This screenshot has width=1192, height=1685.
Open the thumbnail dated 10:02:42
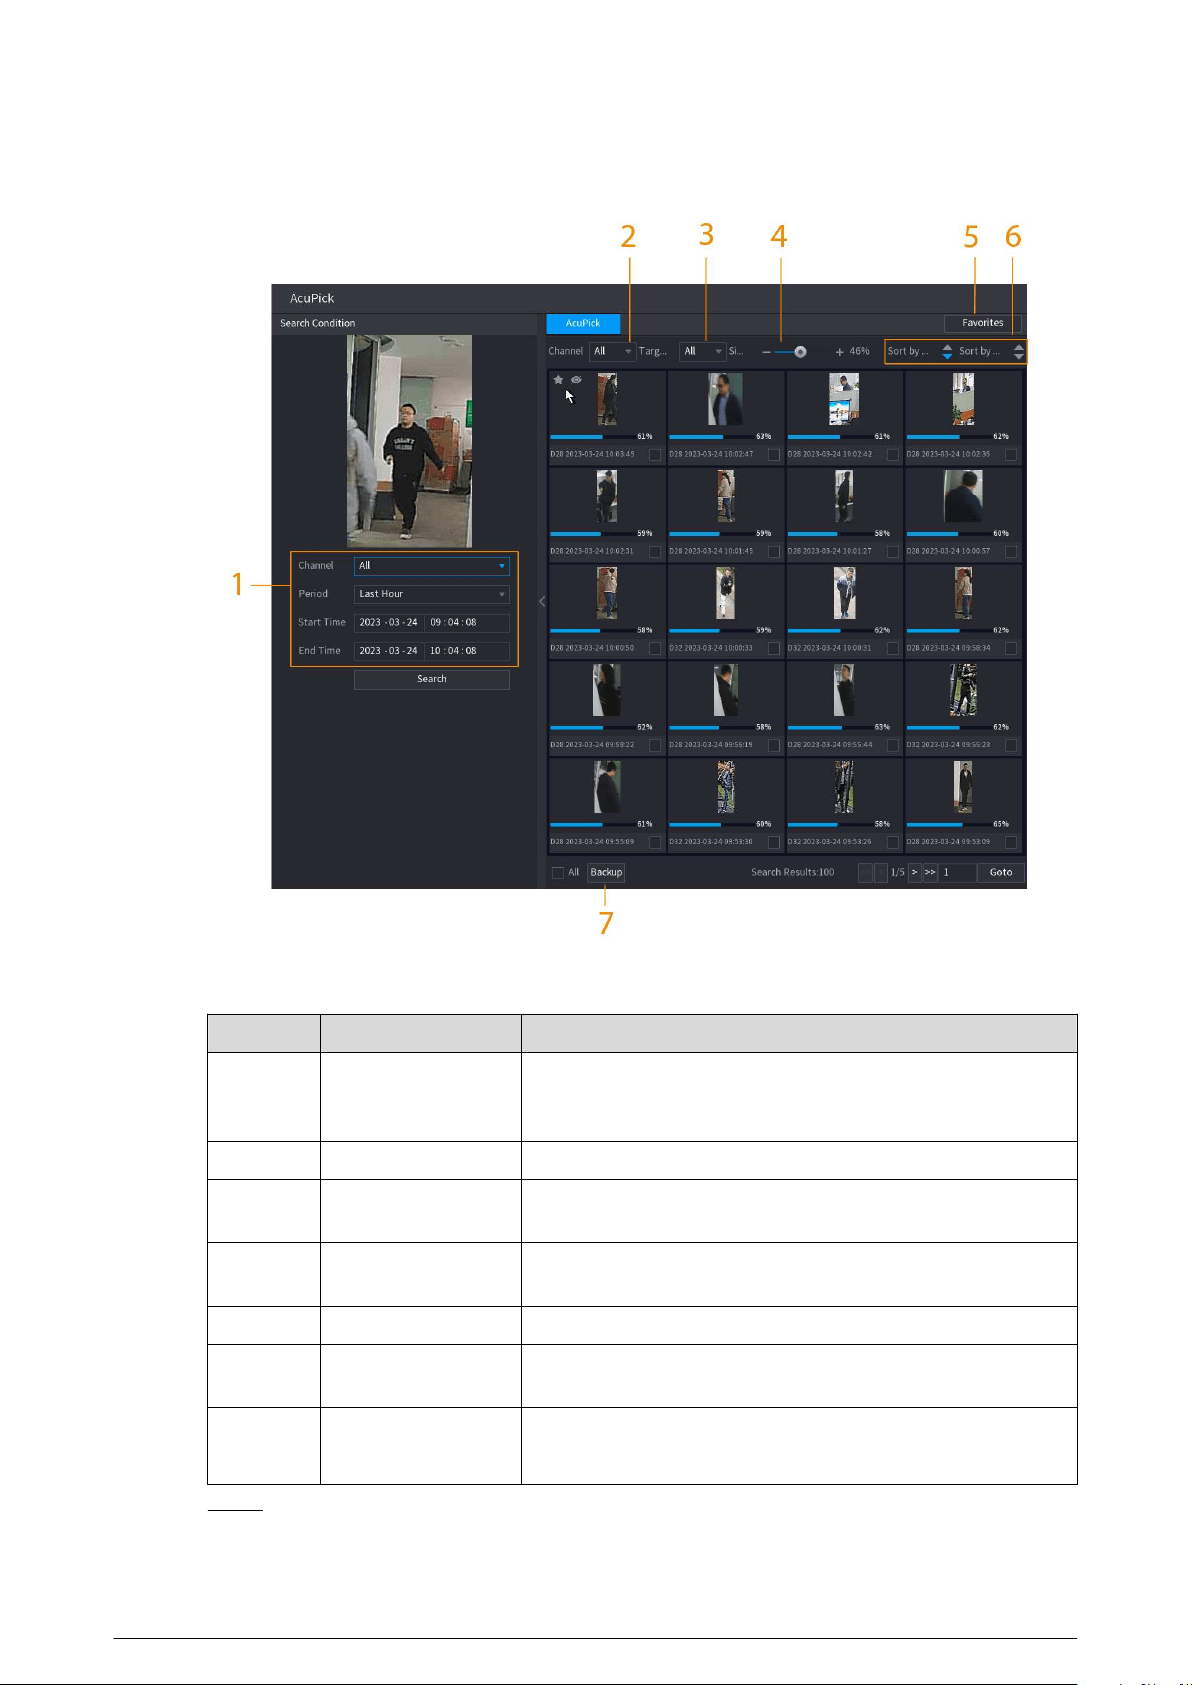[844, 400]
